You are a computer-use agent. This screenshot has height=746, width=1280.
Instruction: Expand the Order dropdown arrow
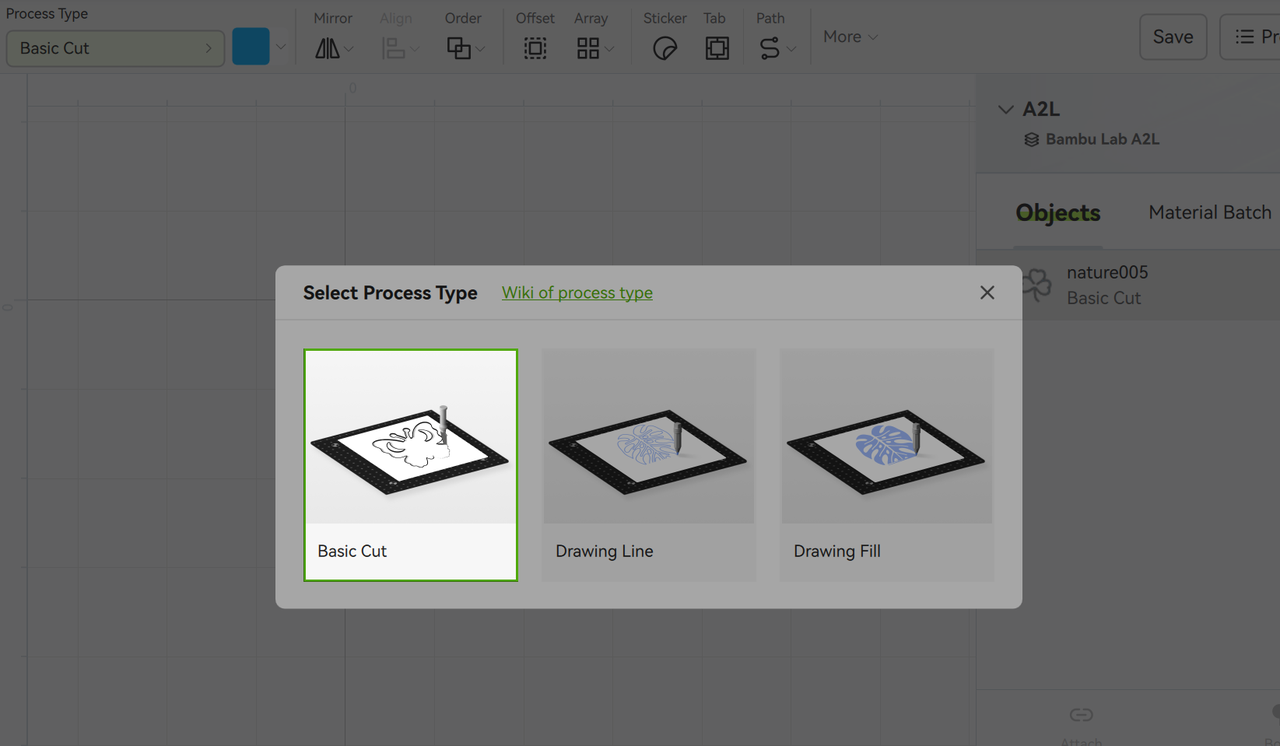pyautogui.click(x=480, y=49)
